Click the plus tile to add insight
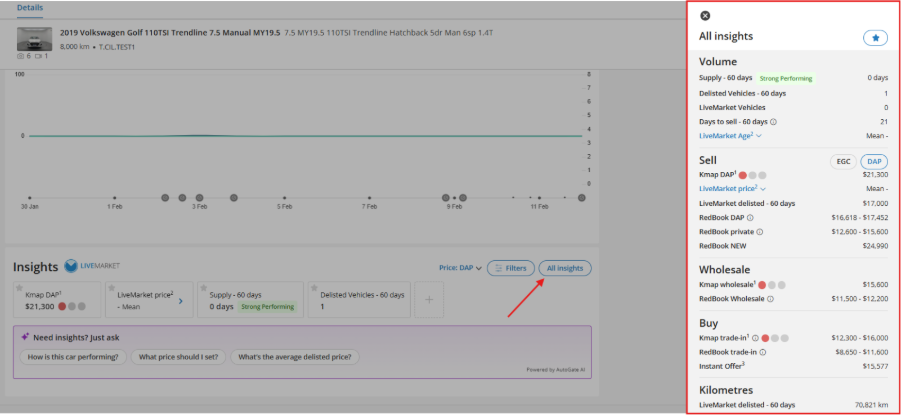The image size is (901, 415). [428, 299]
